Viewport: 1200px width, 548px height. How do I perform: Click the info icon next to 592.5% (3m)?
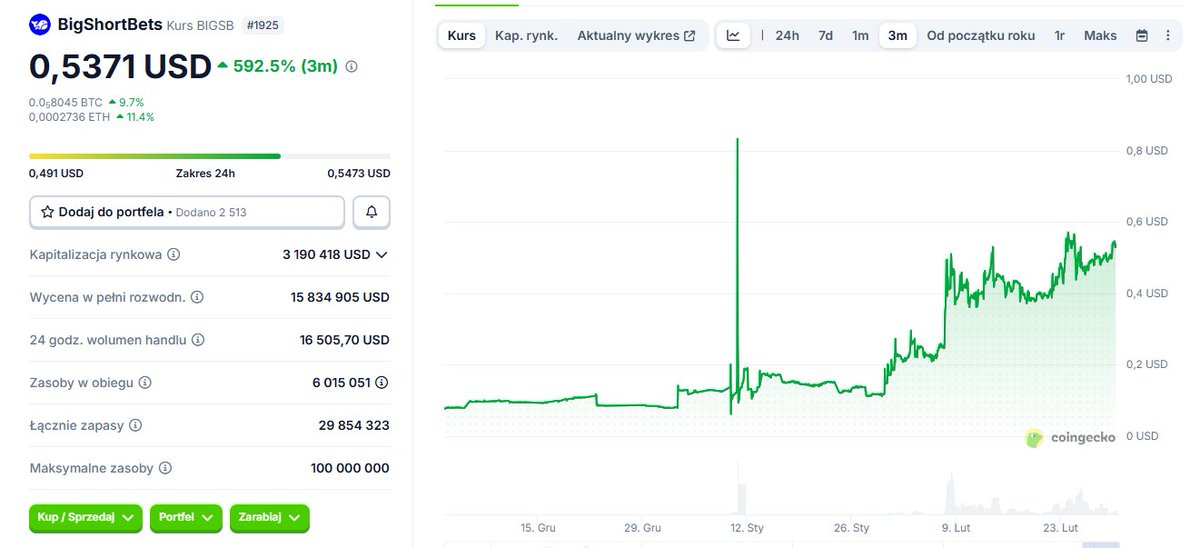tap(351, 67)
